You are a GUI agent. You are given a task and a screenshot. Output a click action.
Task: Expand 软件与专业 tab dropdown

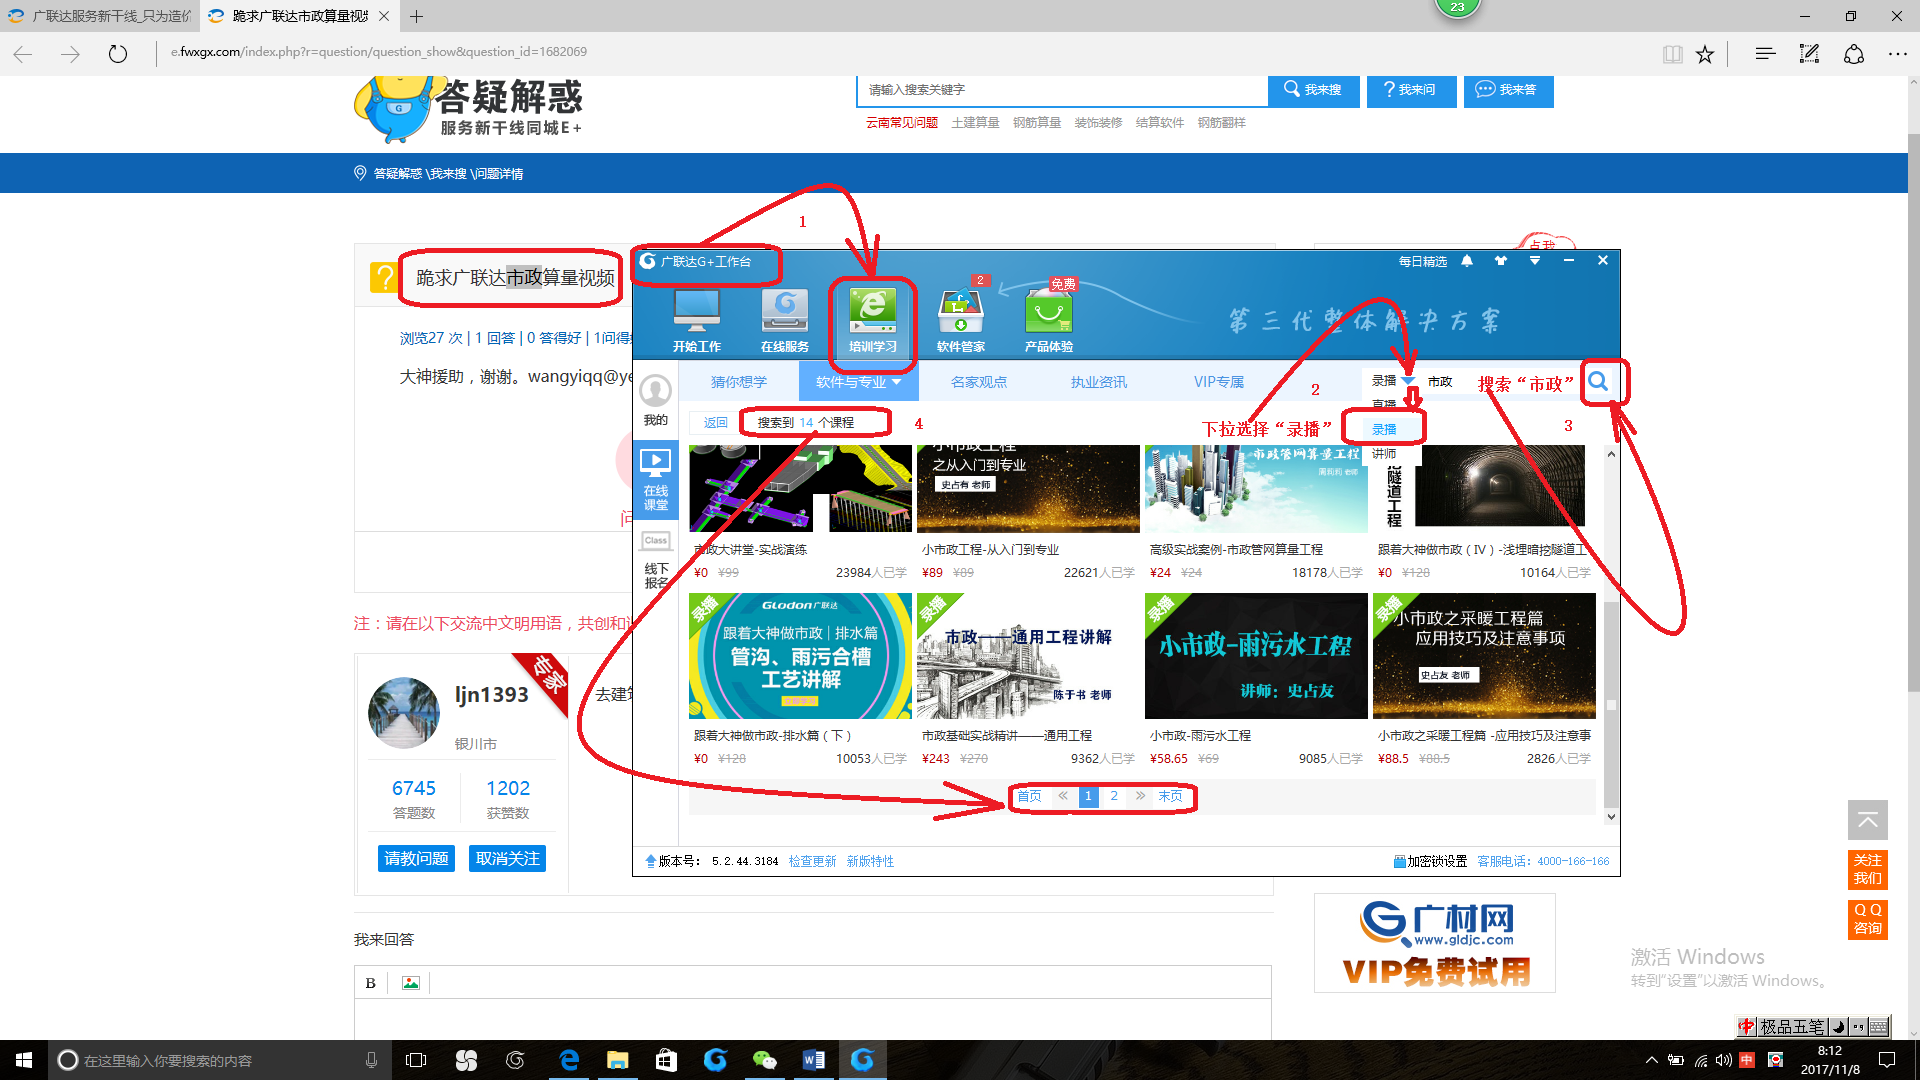[897, 382]
